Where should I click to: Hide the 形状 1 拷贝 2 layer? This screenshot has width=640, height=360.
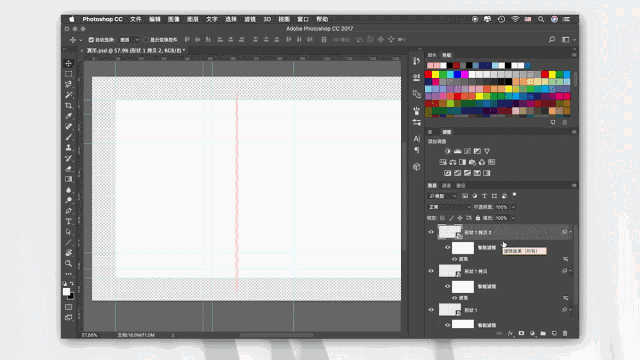click(431, 232)
